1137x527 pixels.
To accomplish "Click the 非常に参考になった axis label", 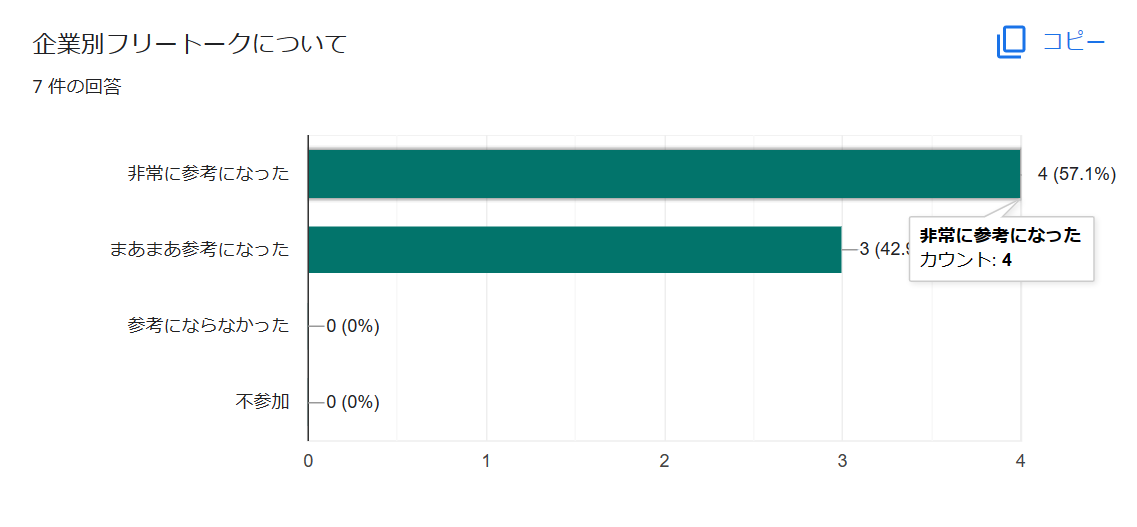I will pos(208,174).
